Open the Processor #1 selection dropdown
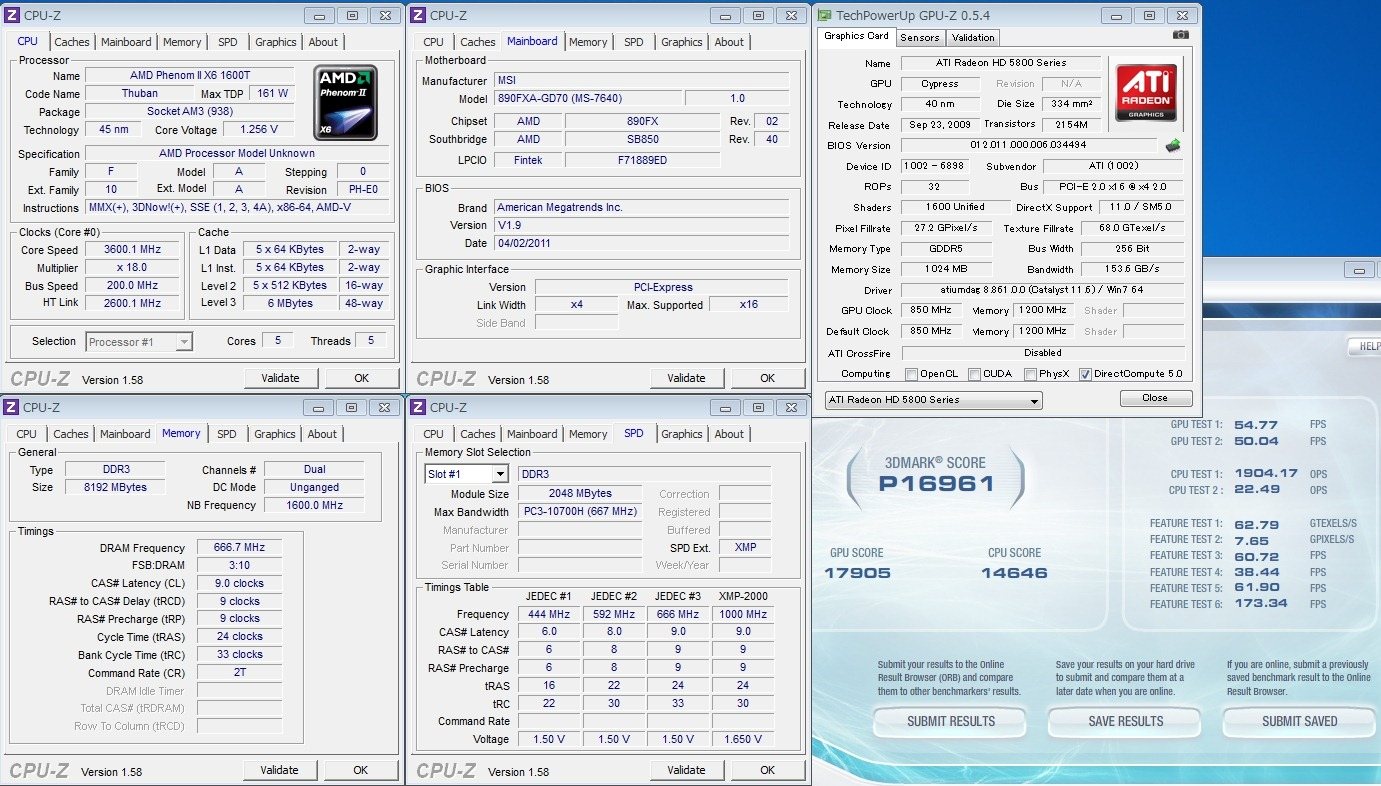This screenshot has width=1381, height=786. coord(139,342)
